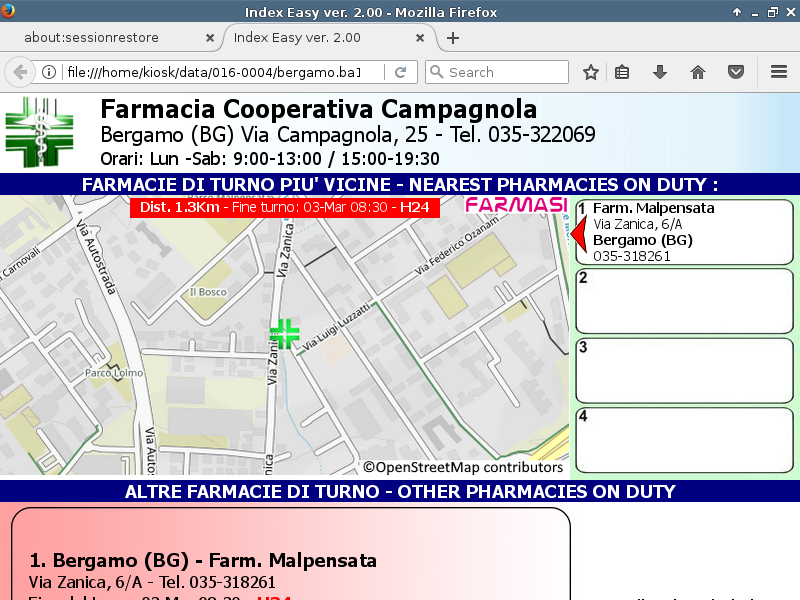Open the Pocket icon in toolbar

tap(736, 72)
